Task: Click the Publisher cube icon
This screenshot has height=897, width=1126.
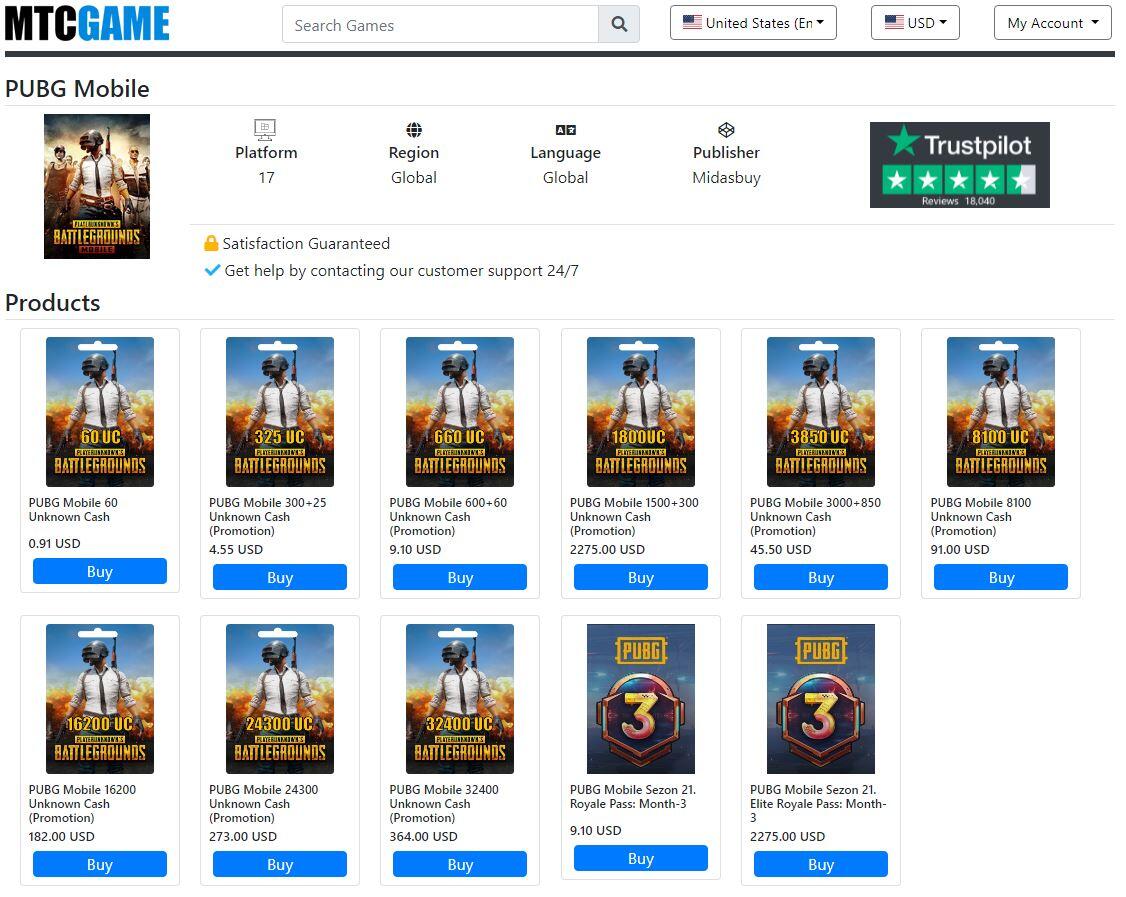Action: click(x=726, y=130)
